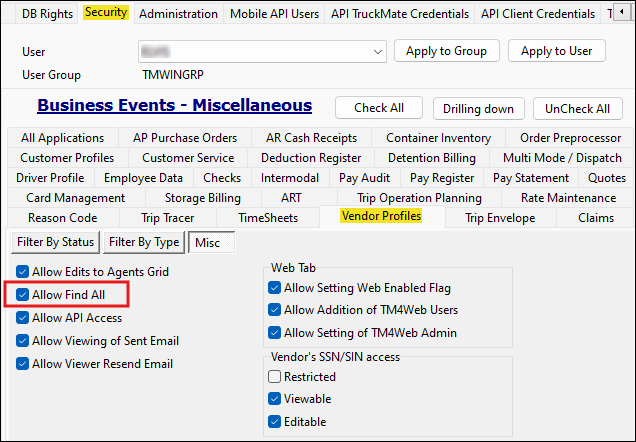This screenshot has width=636, height=442.
Task: Toggle Allow Viewer Resend Email checkbox
Action: tap(23, 364)
